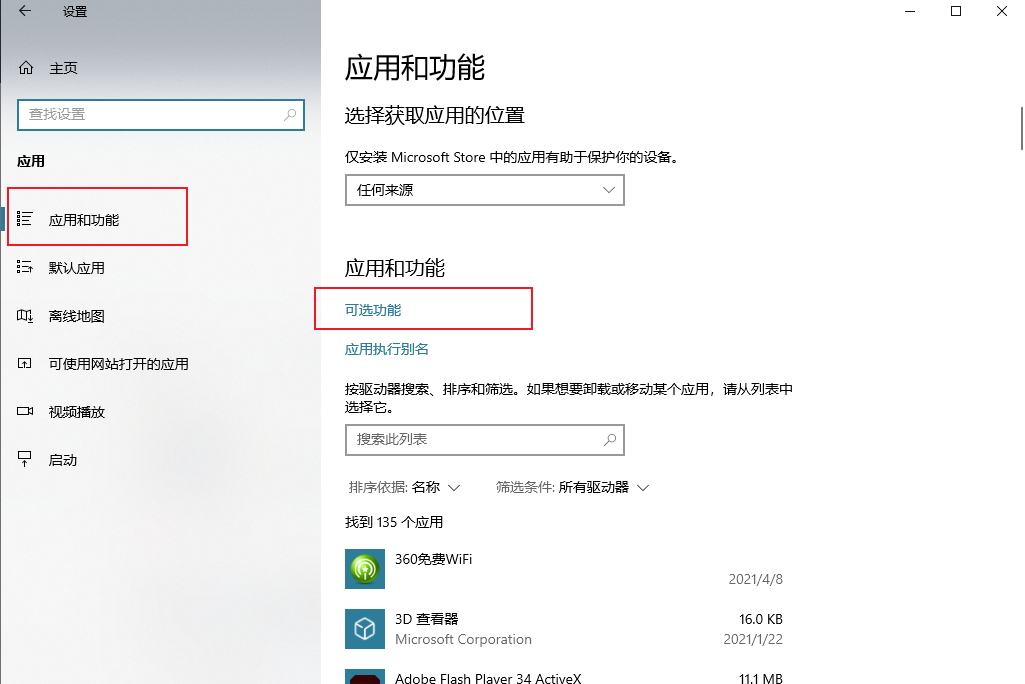This screenshot has width=1025, height=684.
Task: Click the 找到 135 个应用 count text
Action: click(394, 522)
